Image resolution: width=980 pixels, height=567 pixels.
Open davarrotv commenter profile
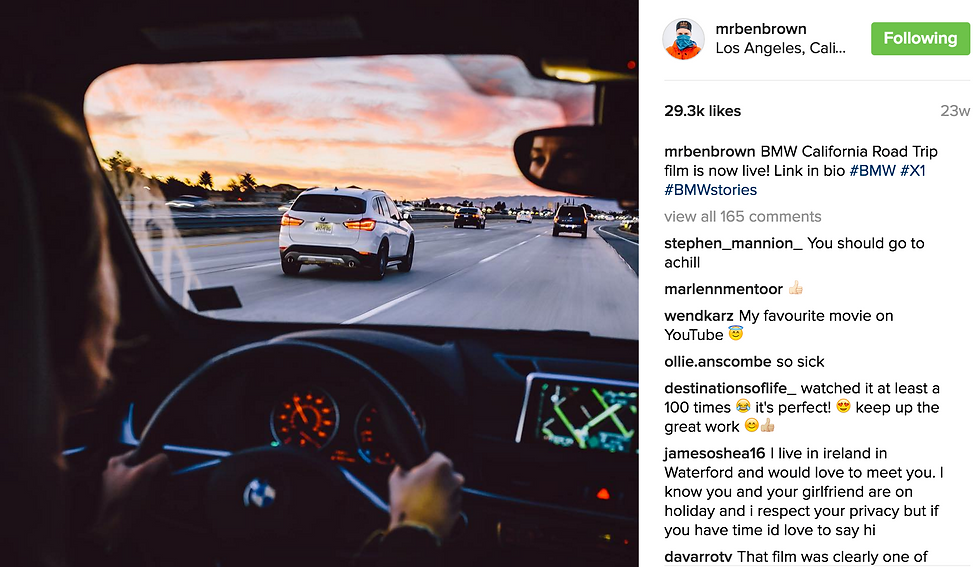tap(698, 556)
